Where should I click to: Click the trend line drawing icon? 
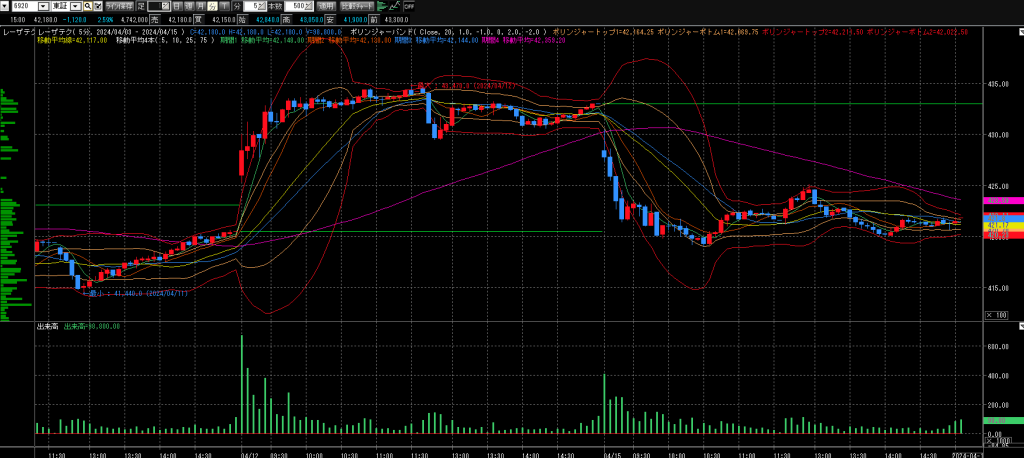[394, 6]
